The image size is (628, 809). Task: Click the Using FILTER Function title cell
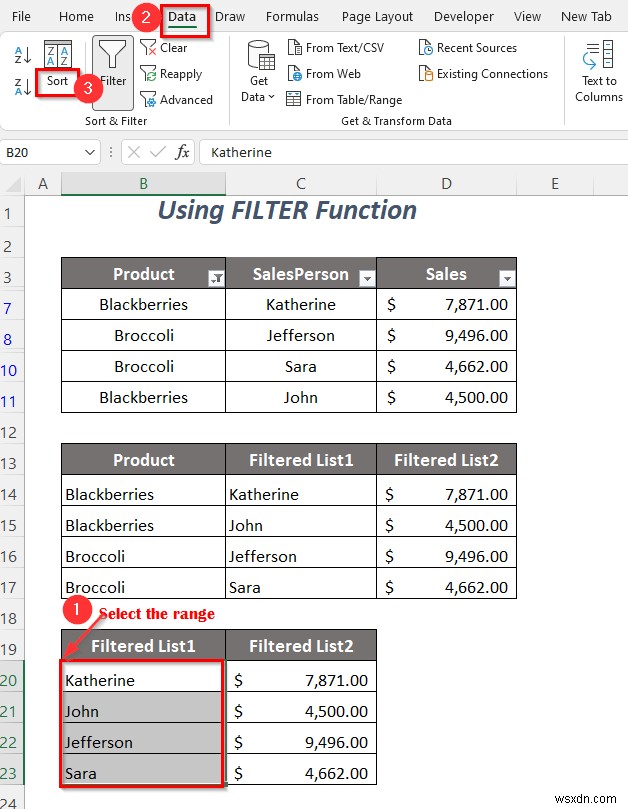(x=287, y=210)
